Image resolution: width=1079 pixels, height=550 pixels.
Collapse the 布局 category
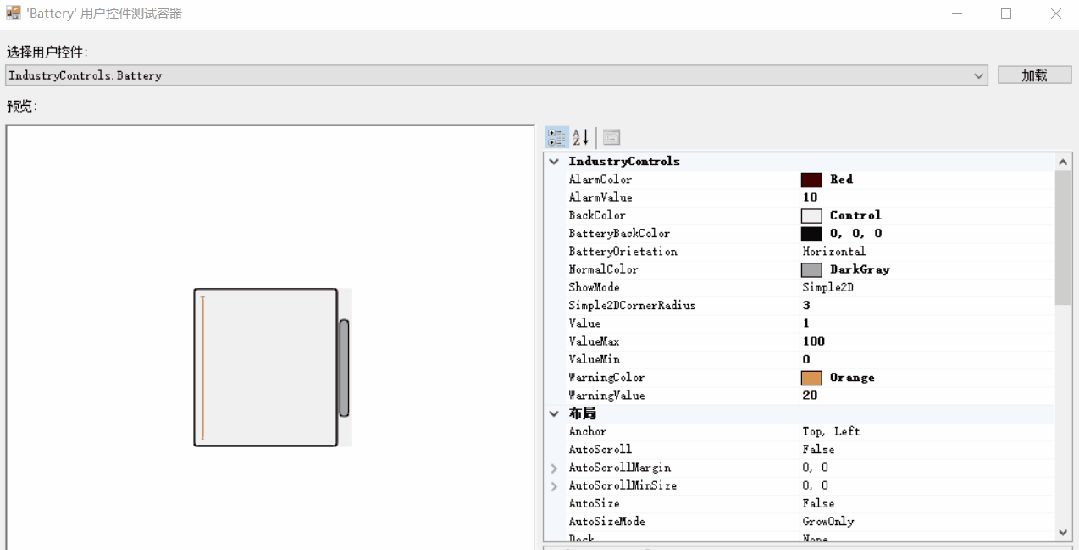point(554,413)
